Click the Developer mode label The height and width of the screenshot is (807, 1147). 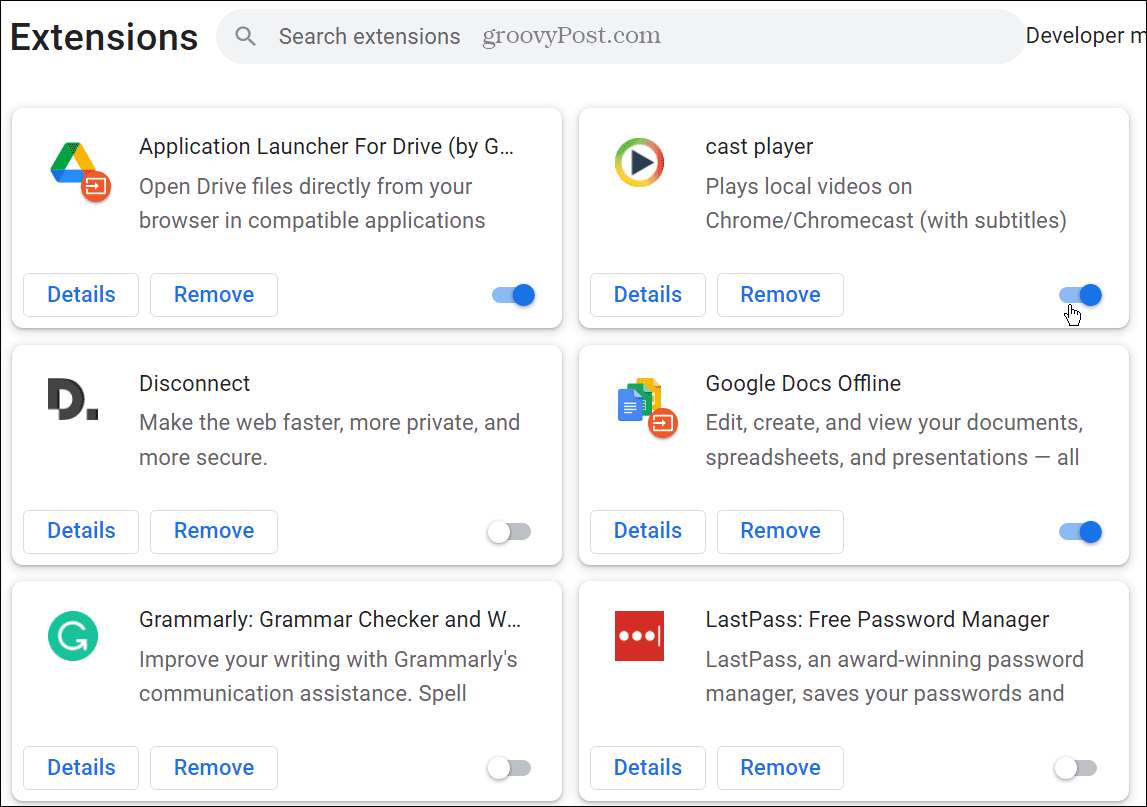(1086, 36)
